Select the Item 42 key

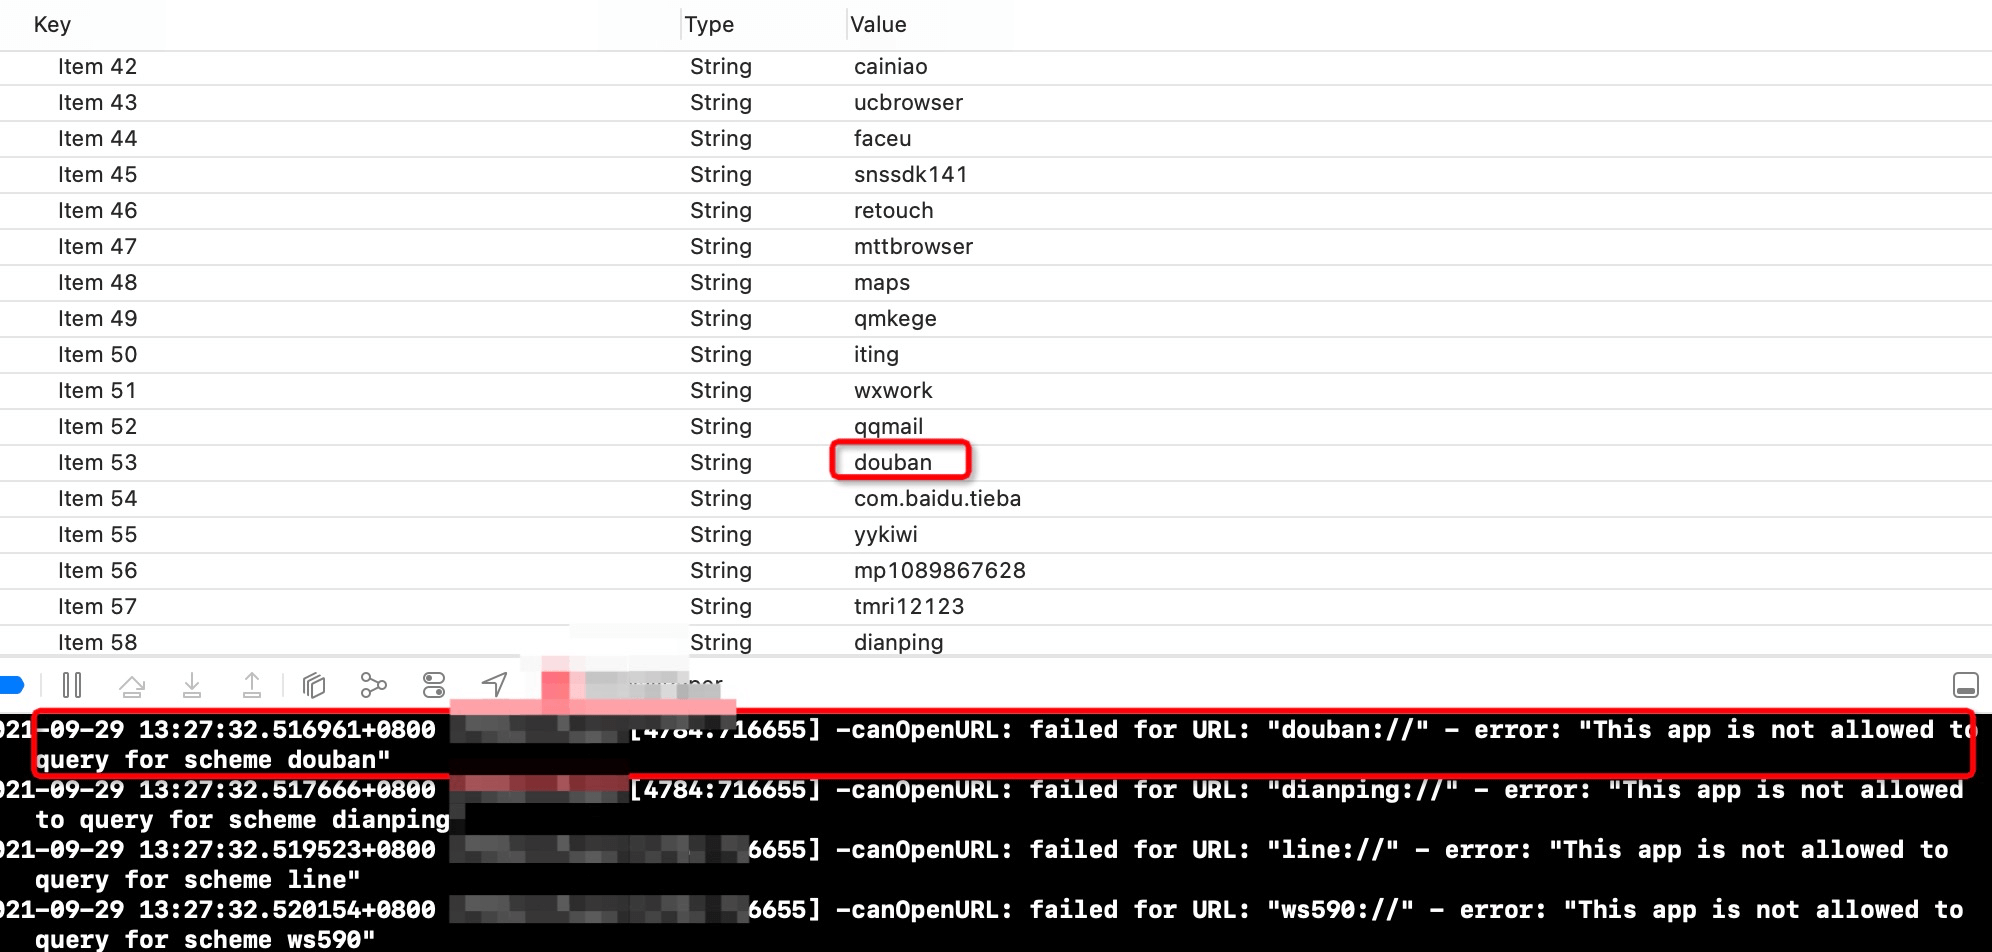(x=97, y=67)
